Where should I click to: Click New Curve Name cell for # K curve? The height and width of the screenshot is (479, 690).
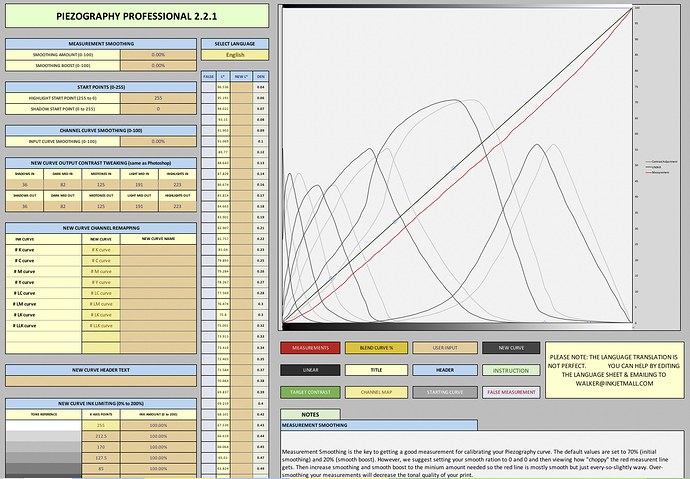[x=158, y=250]
